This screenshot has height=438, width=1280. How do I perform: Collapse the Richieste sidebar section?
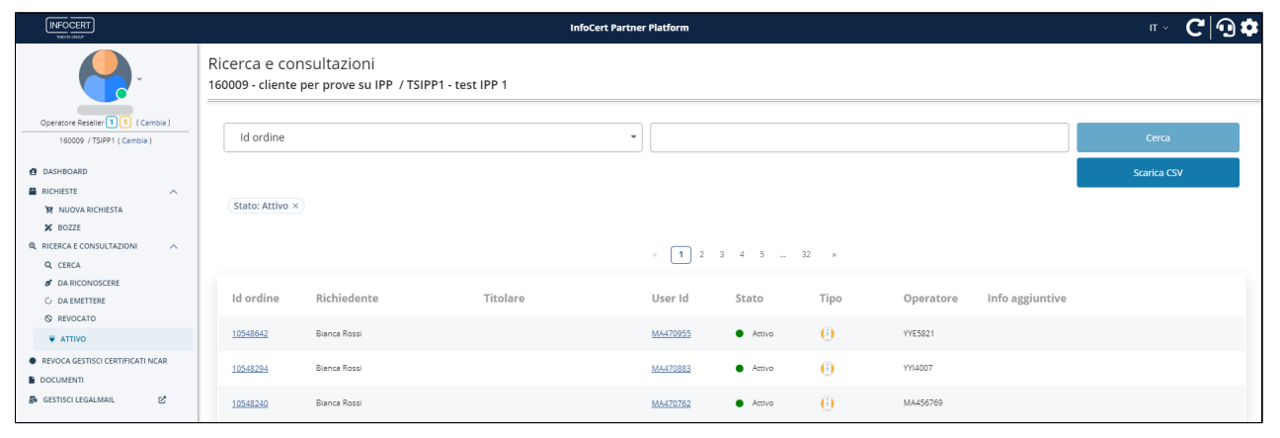[x=174, y=191]
